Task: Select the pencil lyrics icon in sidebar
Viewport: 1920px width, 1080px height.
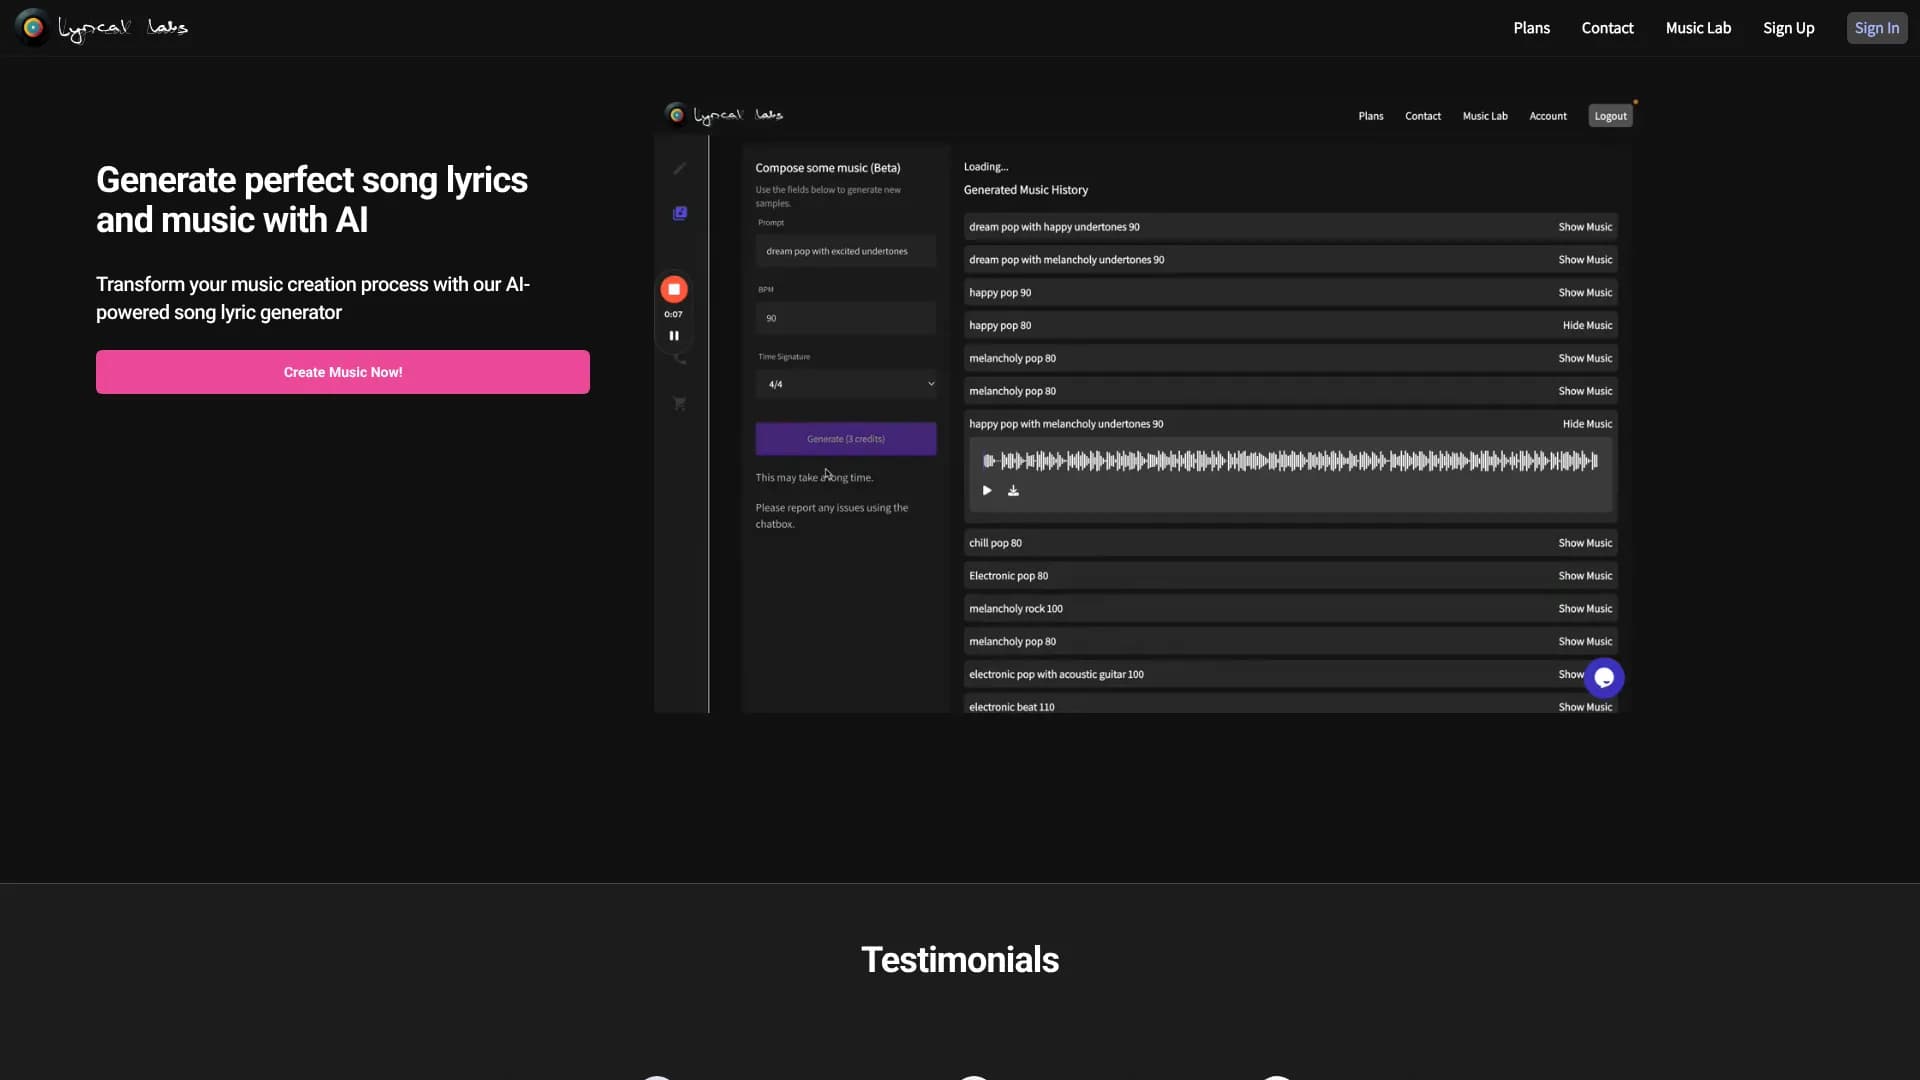Action: [x=680, y=169]
